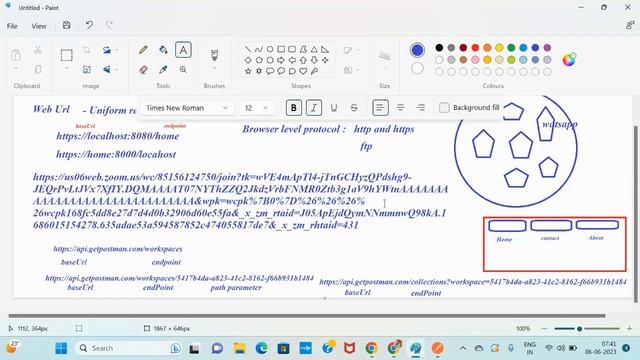The height and width of the screenshot is (360, 640).
Task: Select the Text tool
Action: coord(183,50)
